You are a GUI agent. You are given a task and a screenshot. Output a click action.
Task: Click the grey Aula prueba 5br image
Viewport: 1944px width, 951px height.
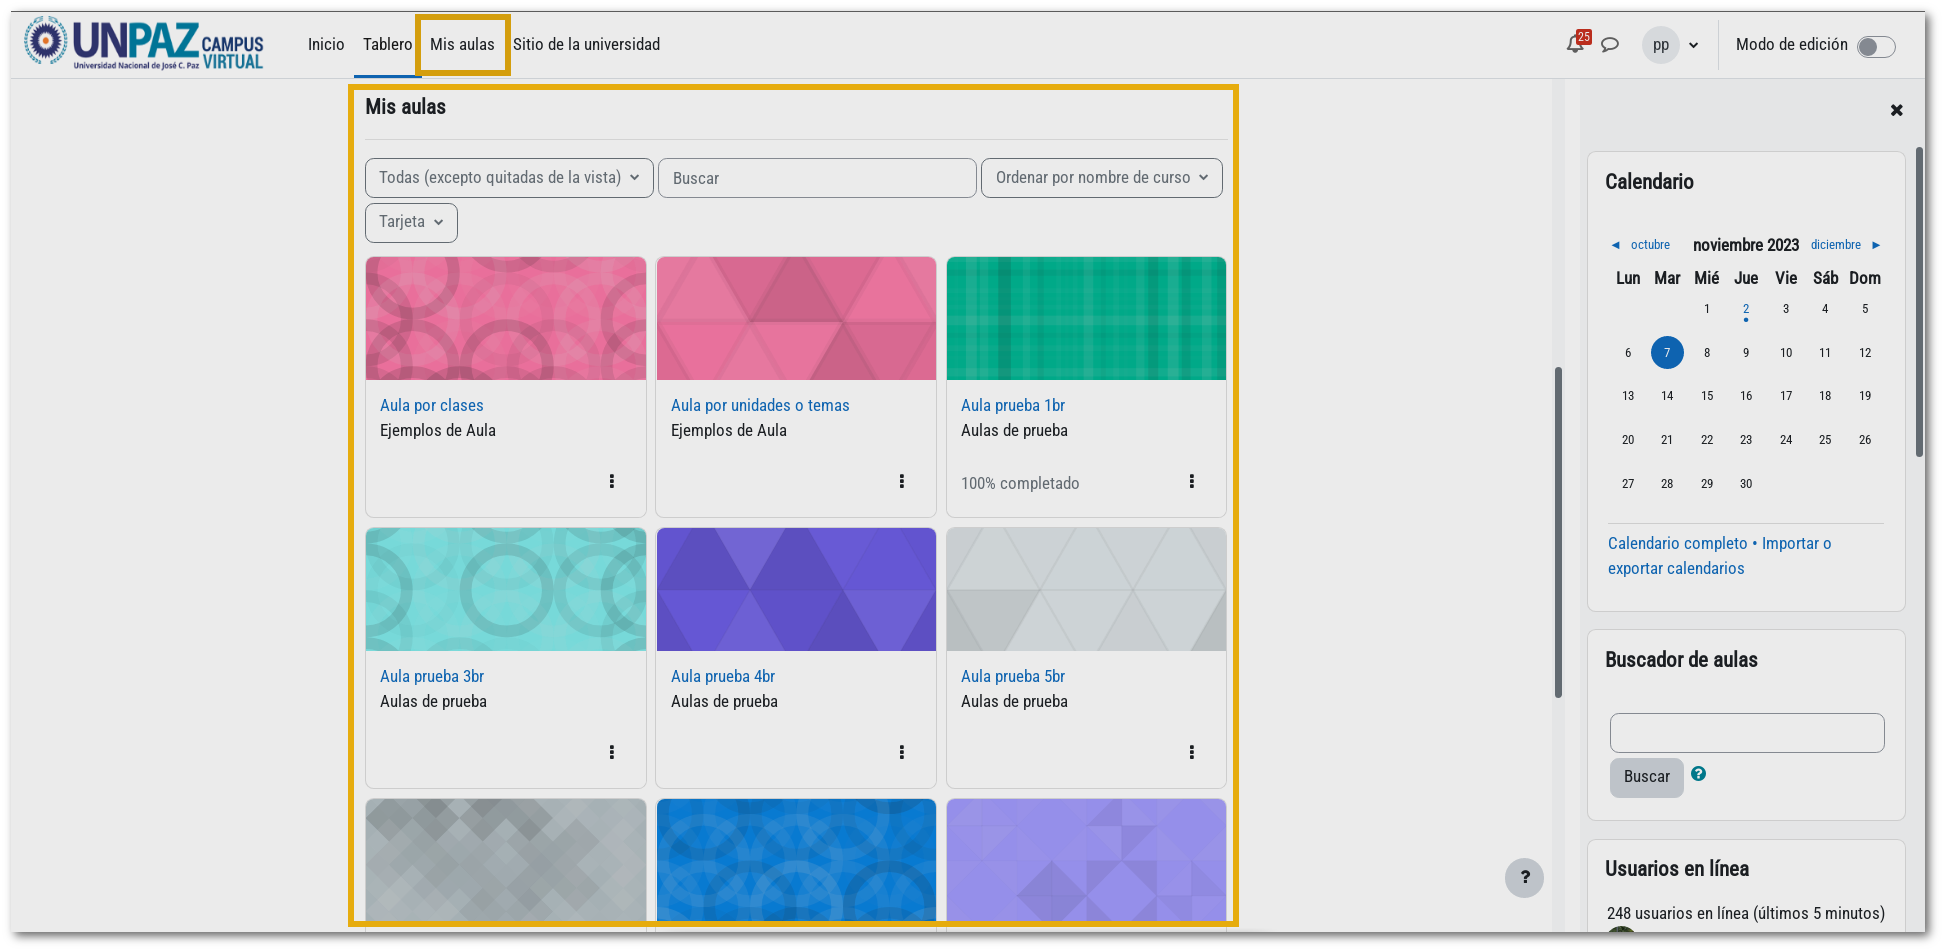click(x=1086, y=589)
